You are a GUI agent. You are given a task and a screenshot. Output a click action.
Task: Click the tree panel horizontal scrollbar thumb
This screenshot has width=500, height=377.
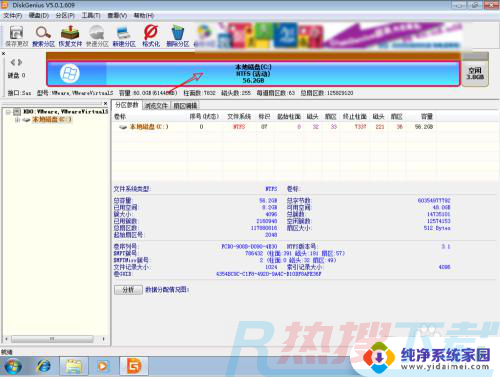pyautogui.click(x=52, y=339)
